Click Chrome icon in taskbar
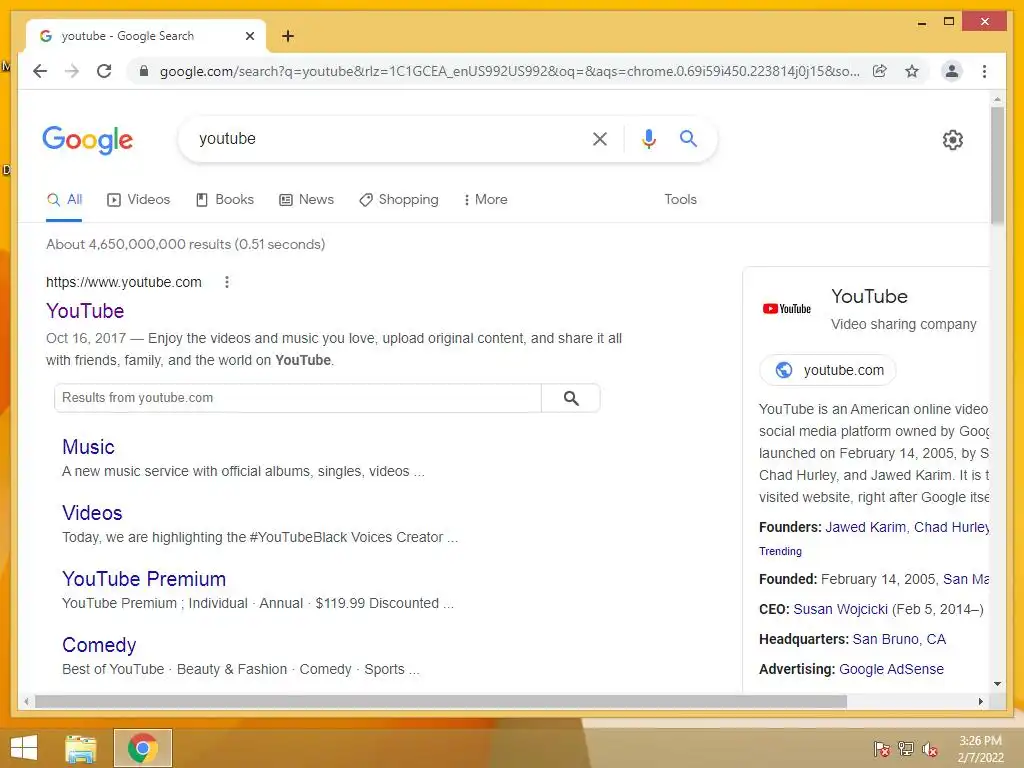Screen dimensions: 1024x768 142,748
